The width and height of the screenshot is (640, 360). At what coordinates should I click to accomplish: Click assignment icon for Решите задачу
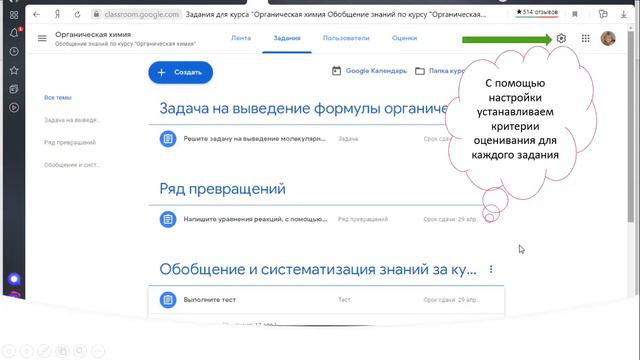pyautogui.click(x=168, y=139)
